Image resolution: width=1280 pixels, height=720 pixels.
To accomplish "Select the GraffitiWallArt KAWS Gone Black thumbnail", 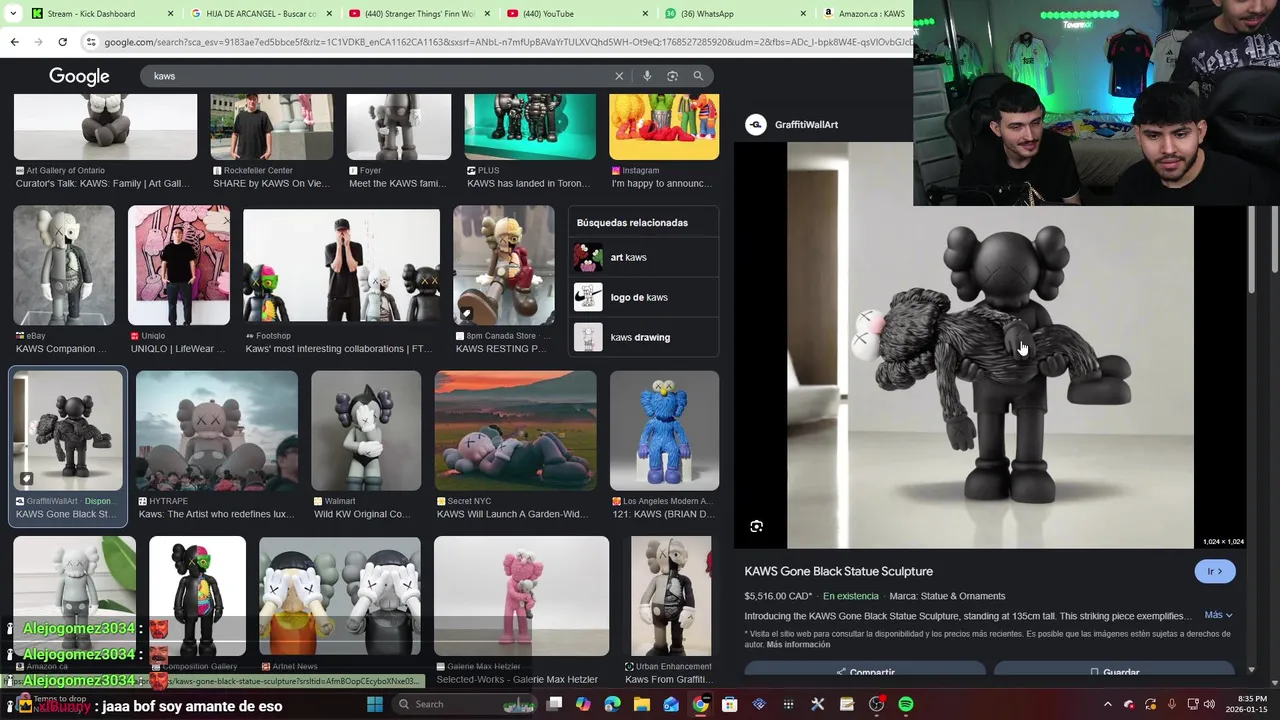I will [67, 431].
